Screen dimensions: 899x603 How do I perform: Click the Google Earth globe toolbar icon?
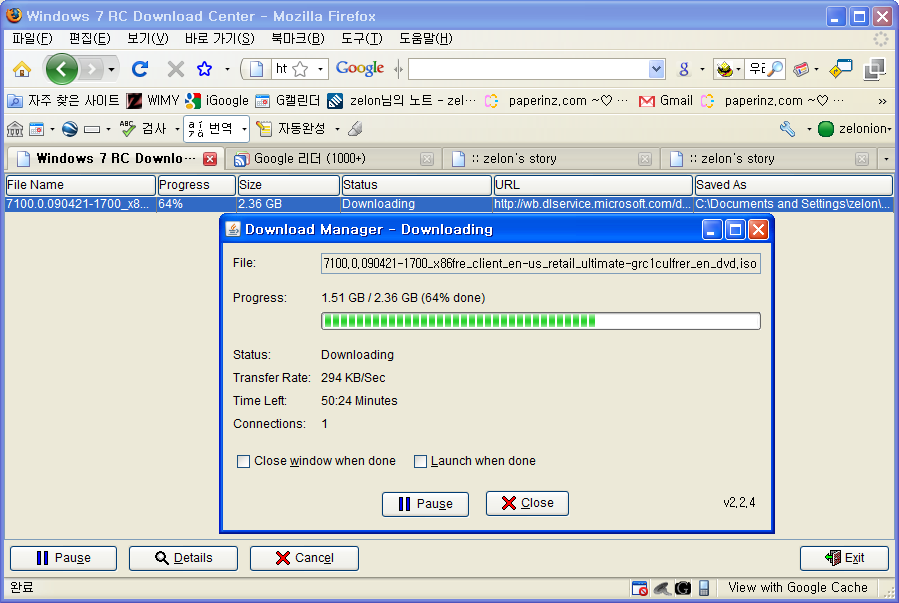(70, 129)
